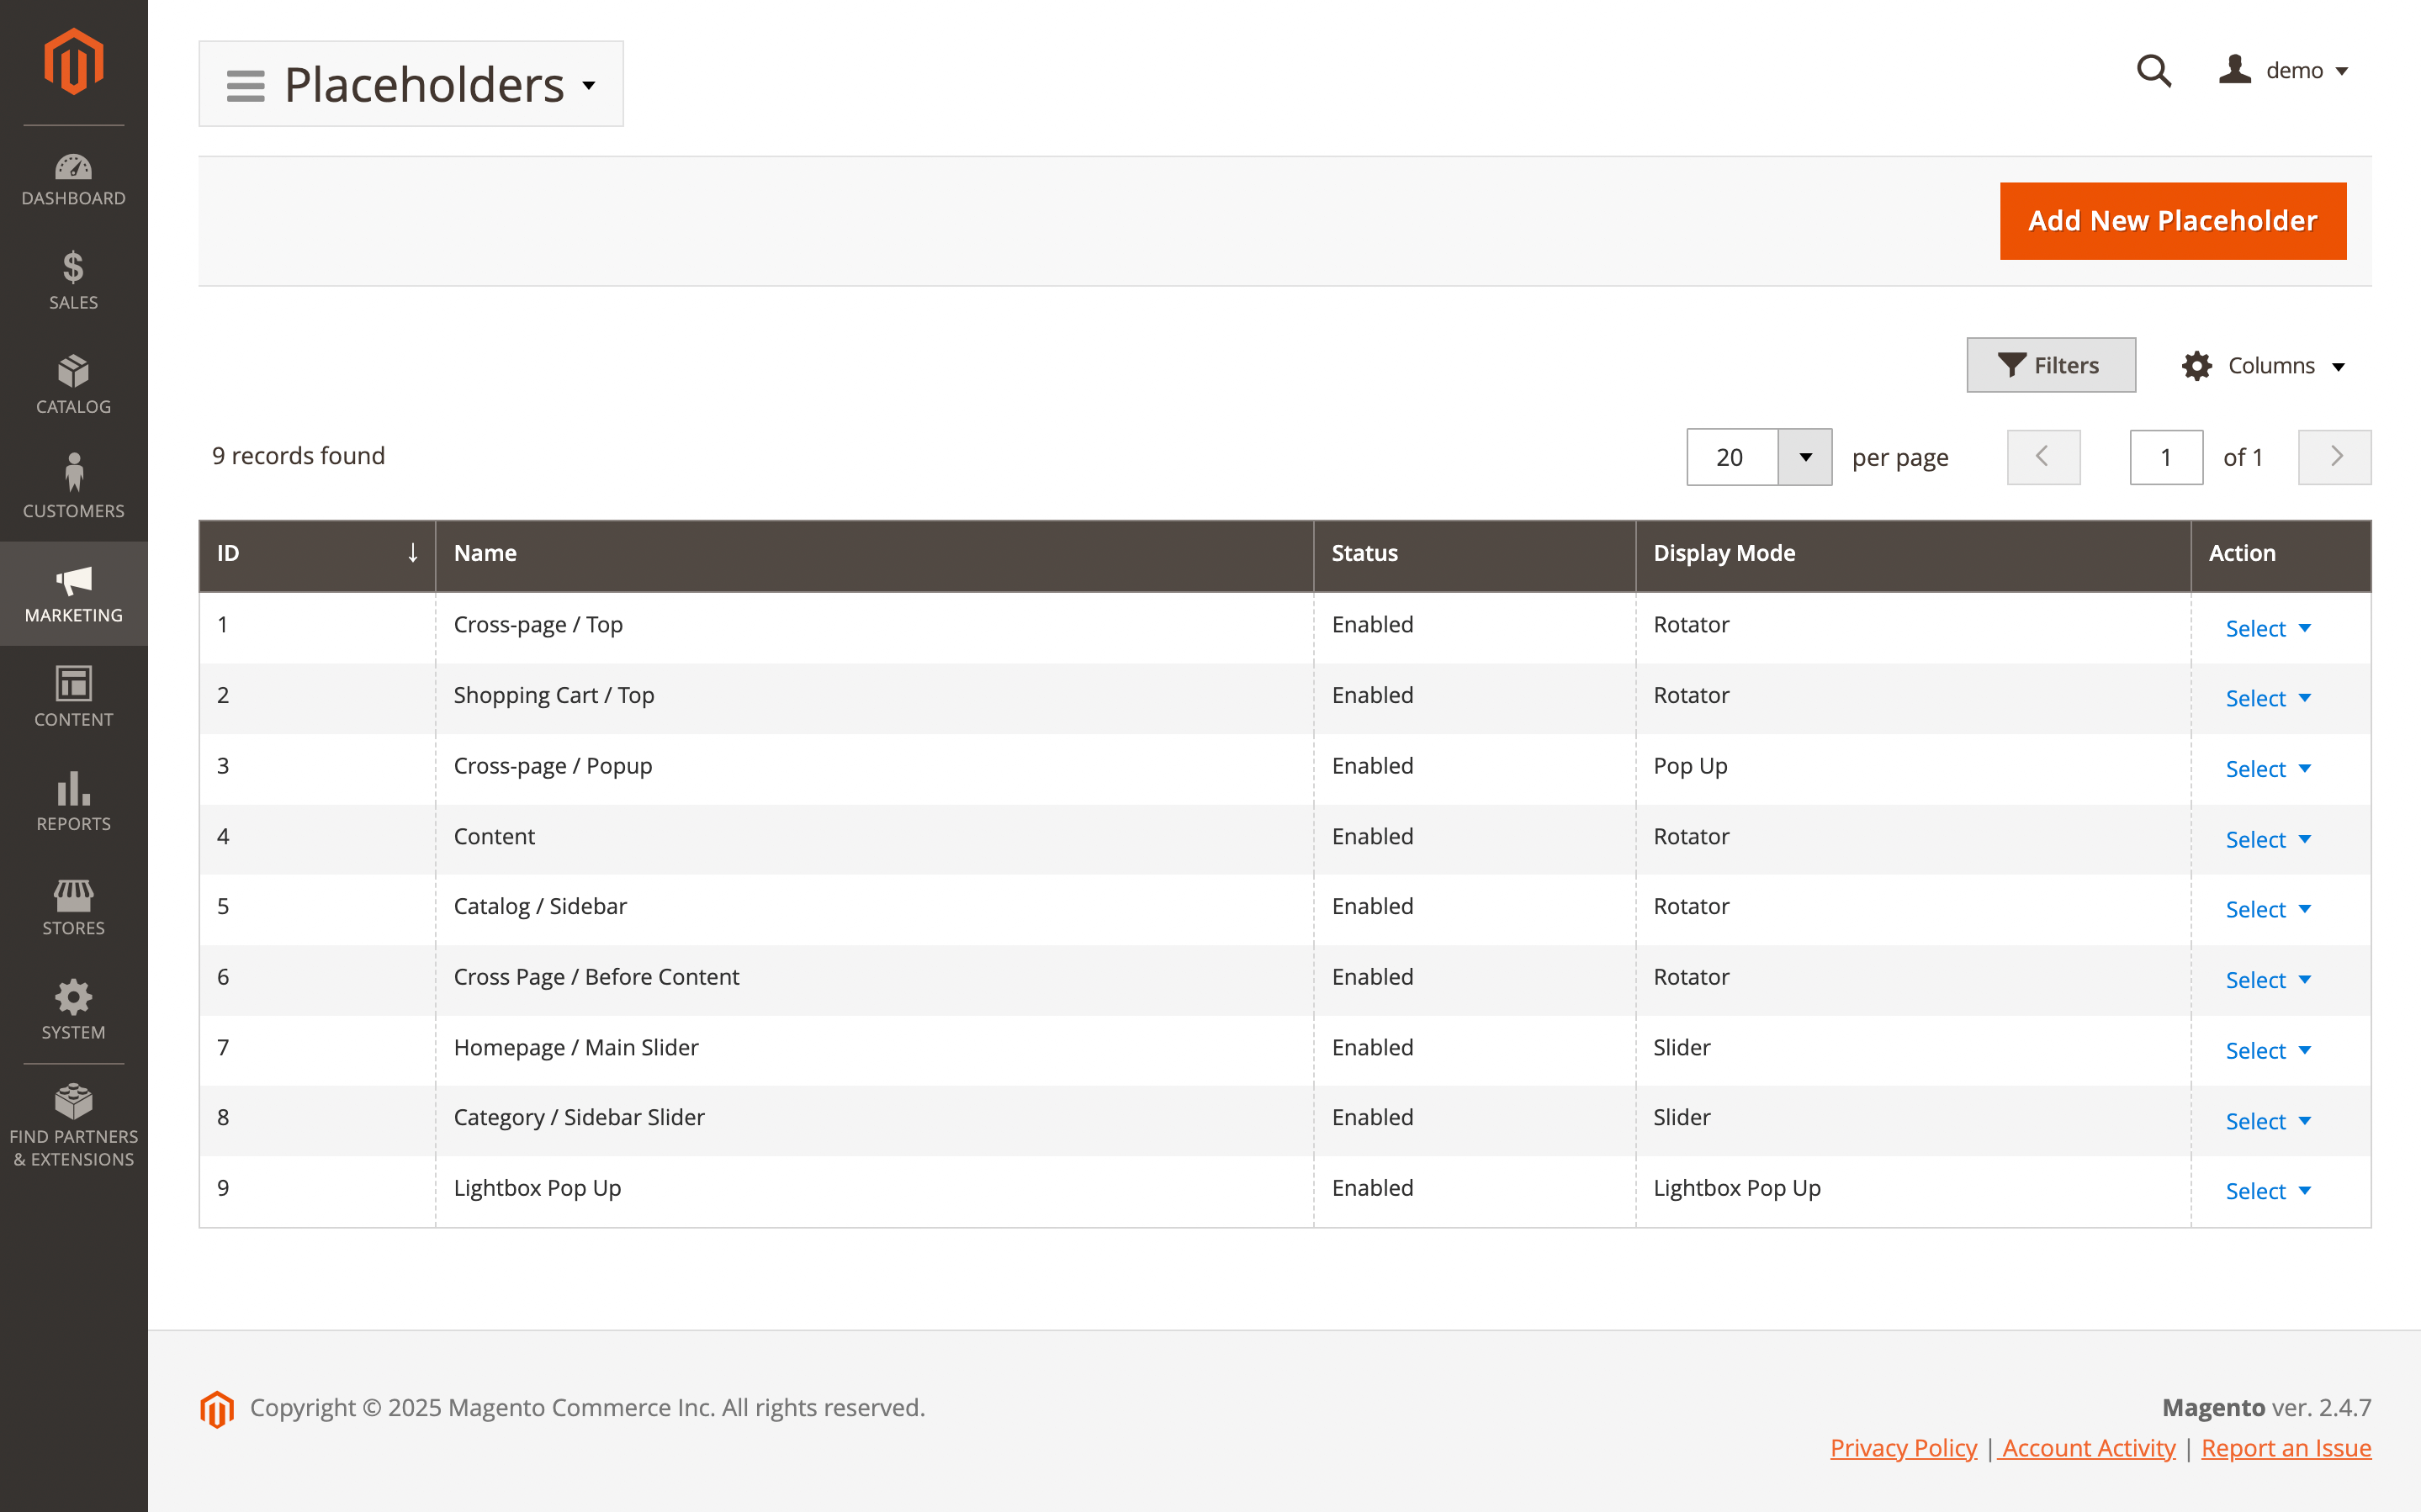
Task: Open the Privacy Policy link
Action: click(x=1902, y=1447)
